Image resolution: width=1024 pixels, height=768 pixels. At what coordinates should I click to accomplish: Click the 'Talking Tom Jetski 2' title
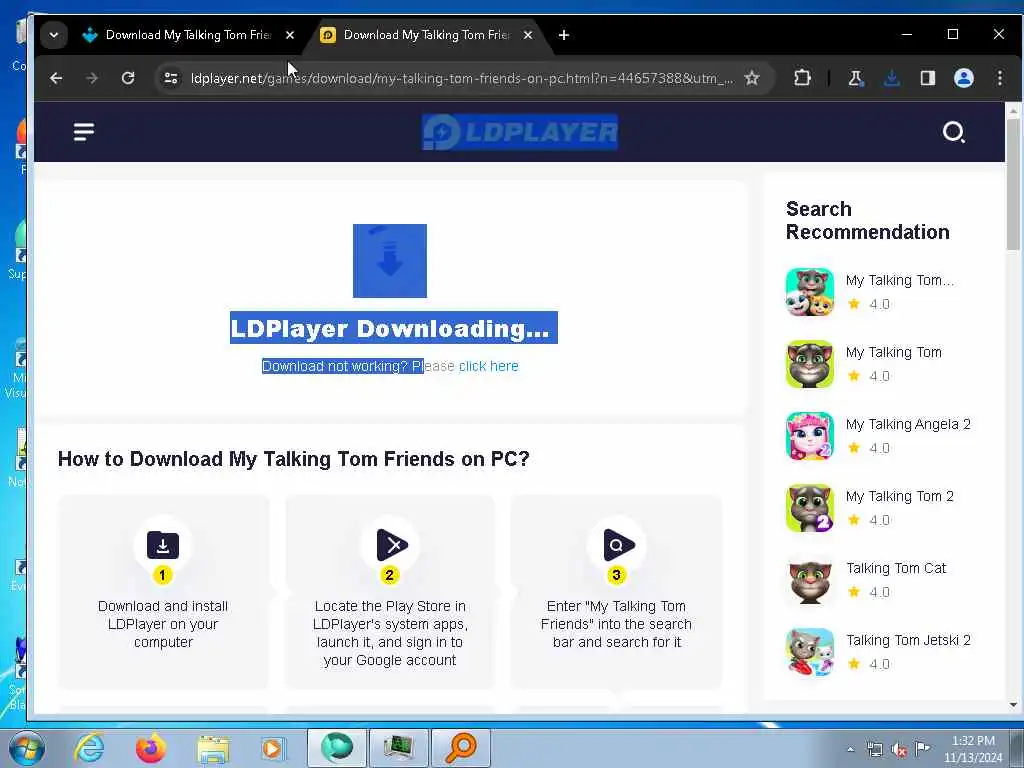pos(908,640)
